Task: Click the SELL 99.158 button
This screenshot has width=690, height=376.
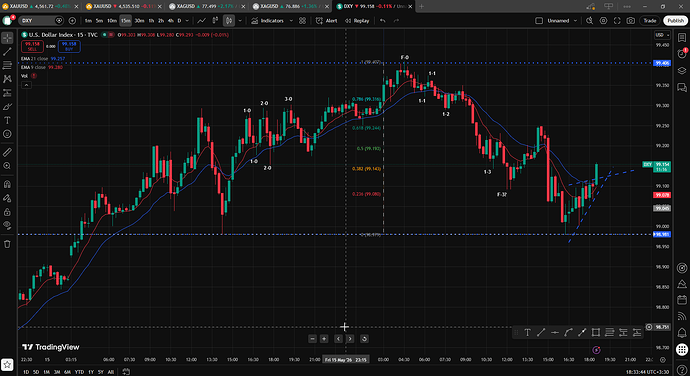Action: pos(32,46)
